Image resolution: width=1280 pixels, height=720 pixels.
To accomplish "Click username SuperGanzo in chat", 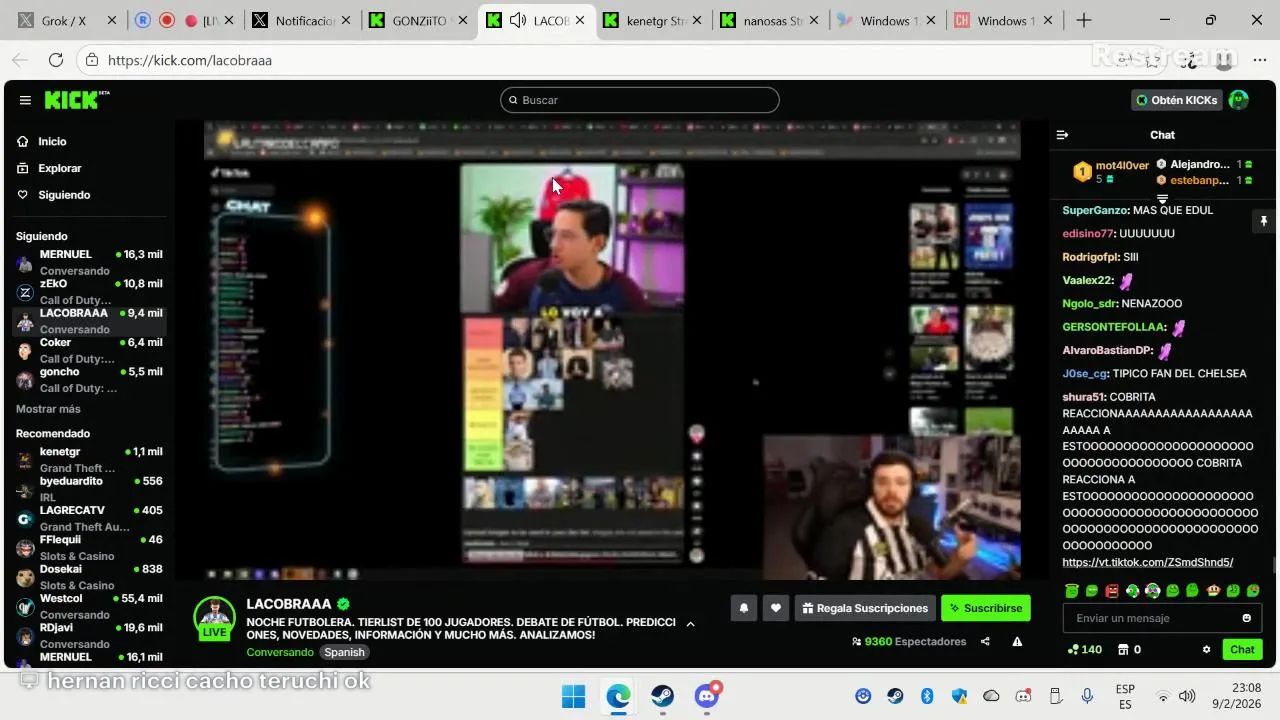I will click(1095, 210).
